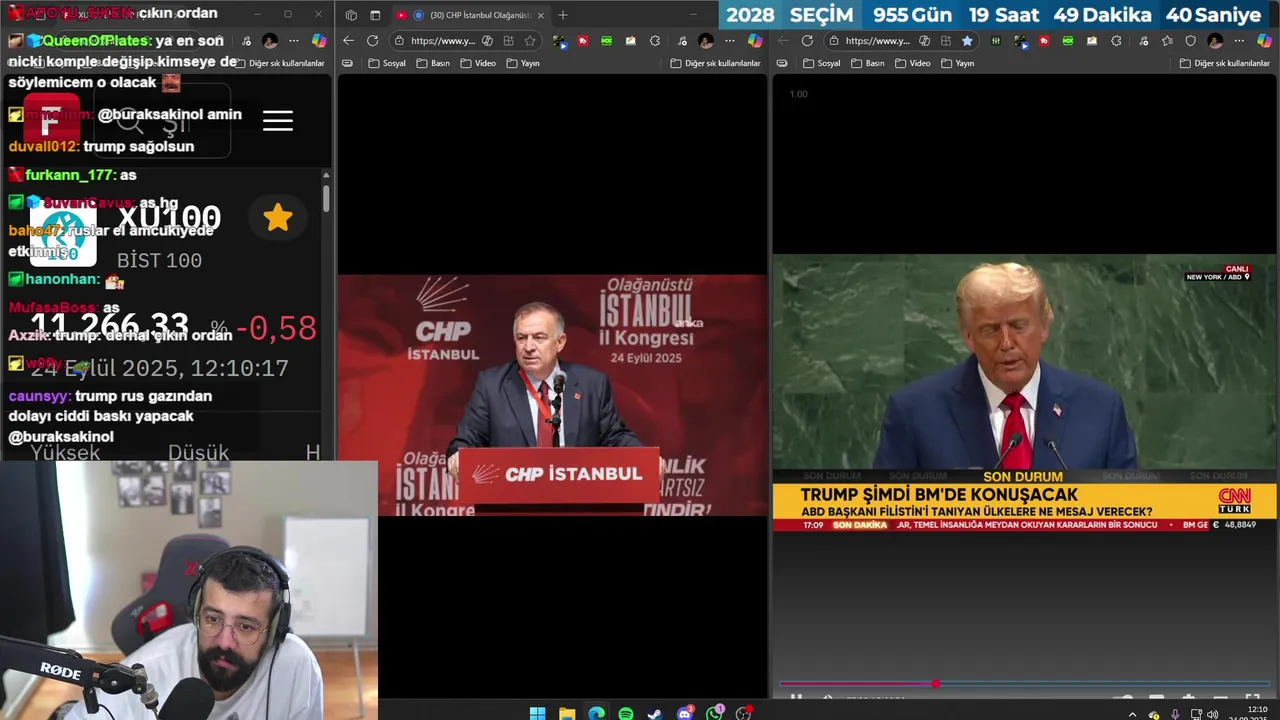Open Copilot icon in the right browser

tap(1264, 41)
